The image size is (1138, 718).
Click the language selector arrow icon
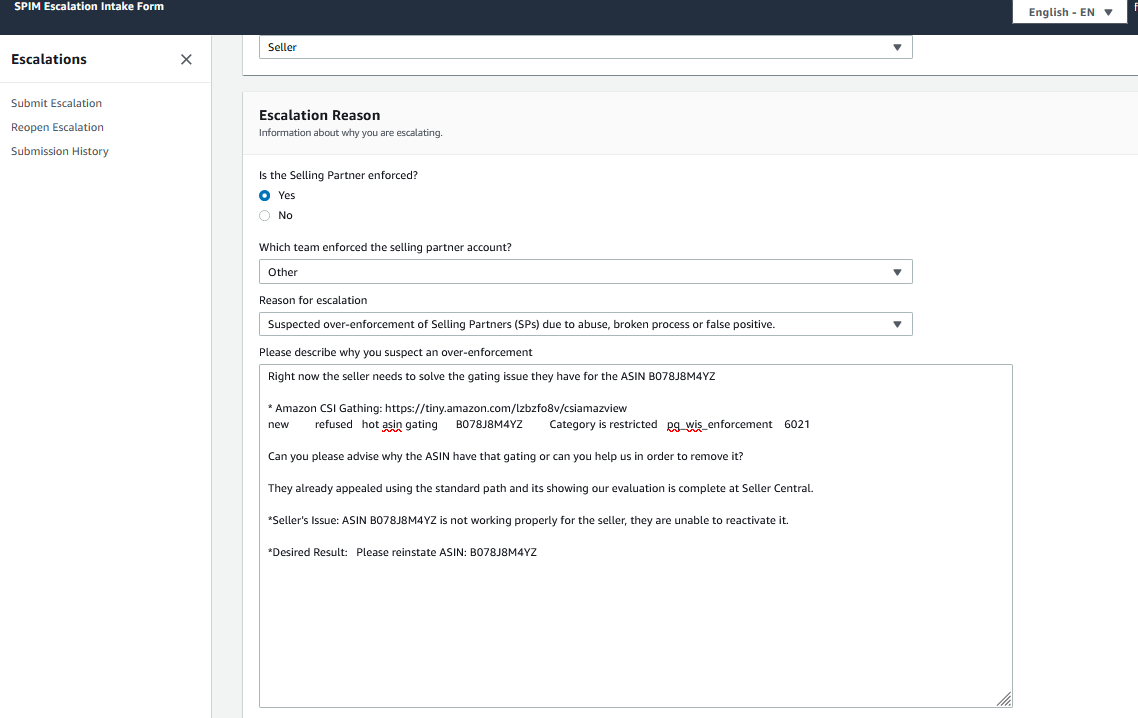point(1108,12)
